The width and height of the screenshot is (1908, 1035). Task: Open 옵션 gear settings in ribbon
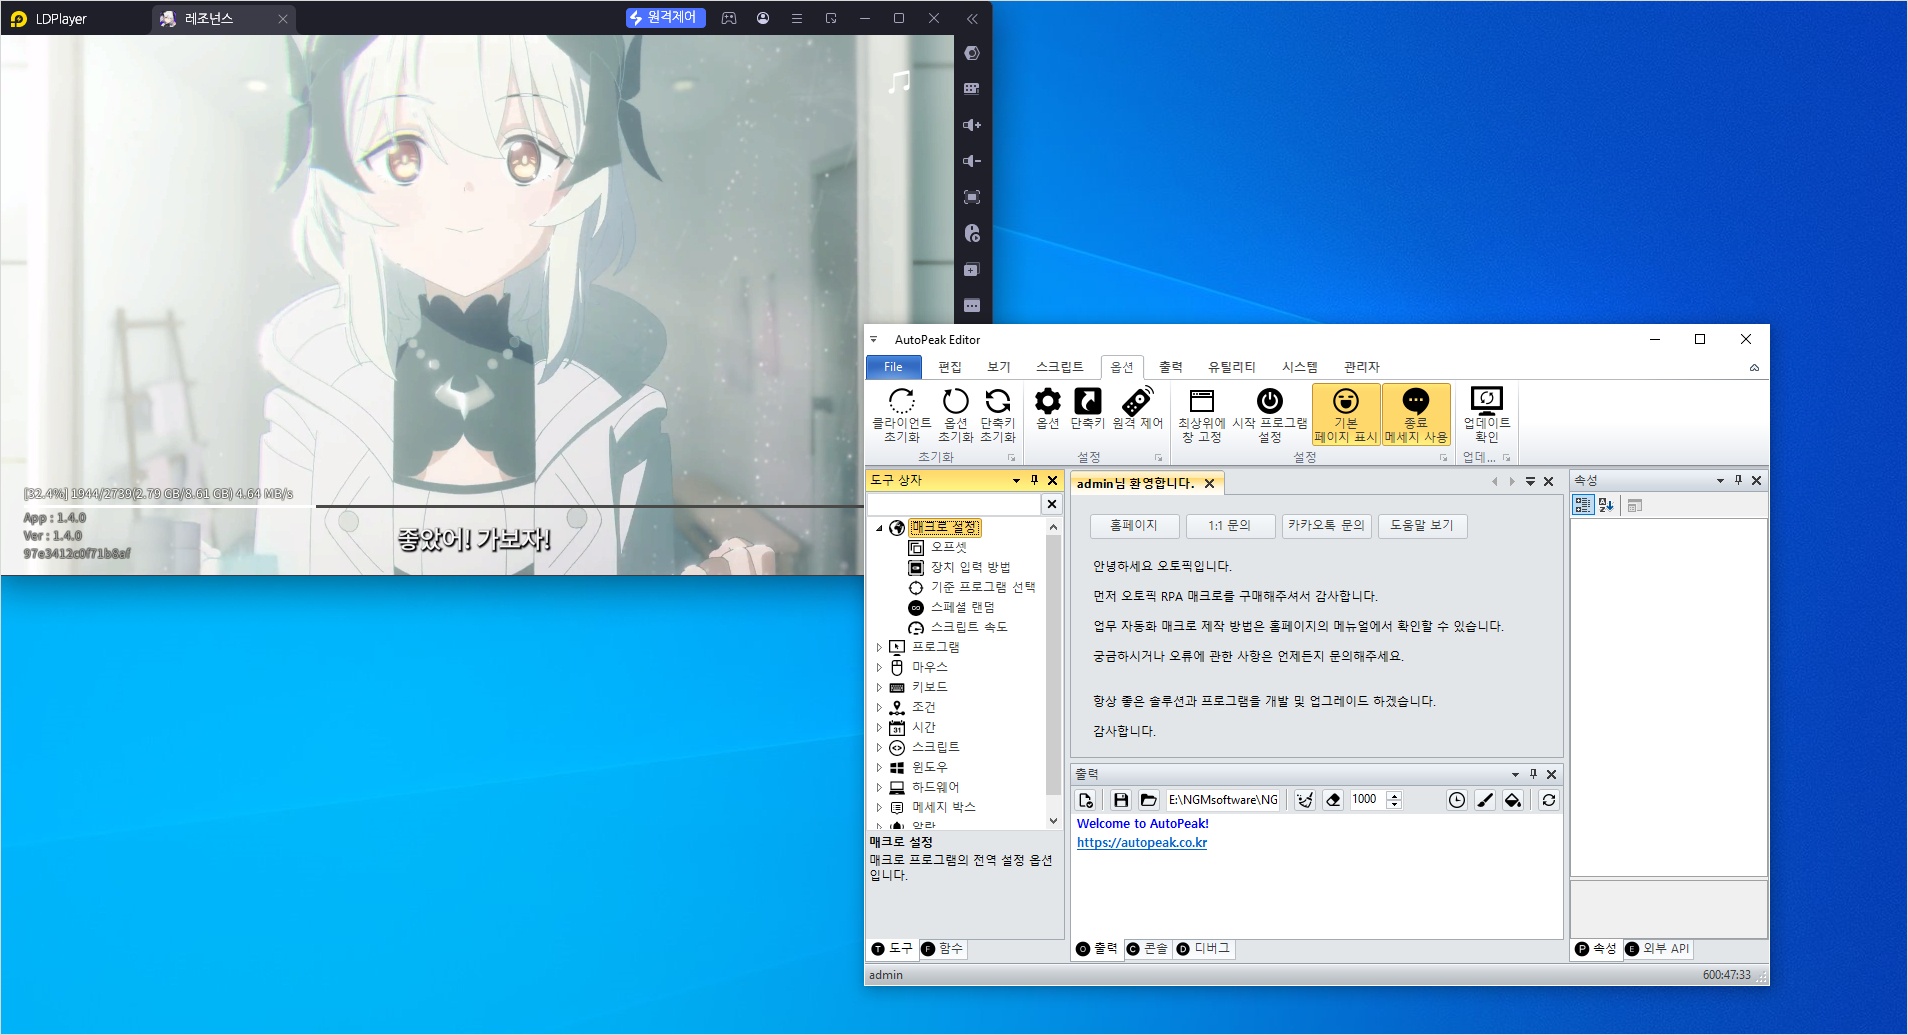point(1047,402)
